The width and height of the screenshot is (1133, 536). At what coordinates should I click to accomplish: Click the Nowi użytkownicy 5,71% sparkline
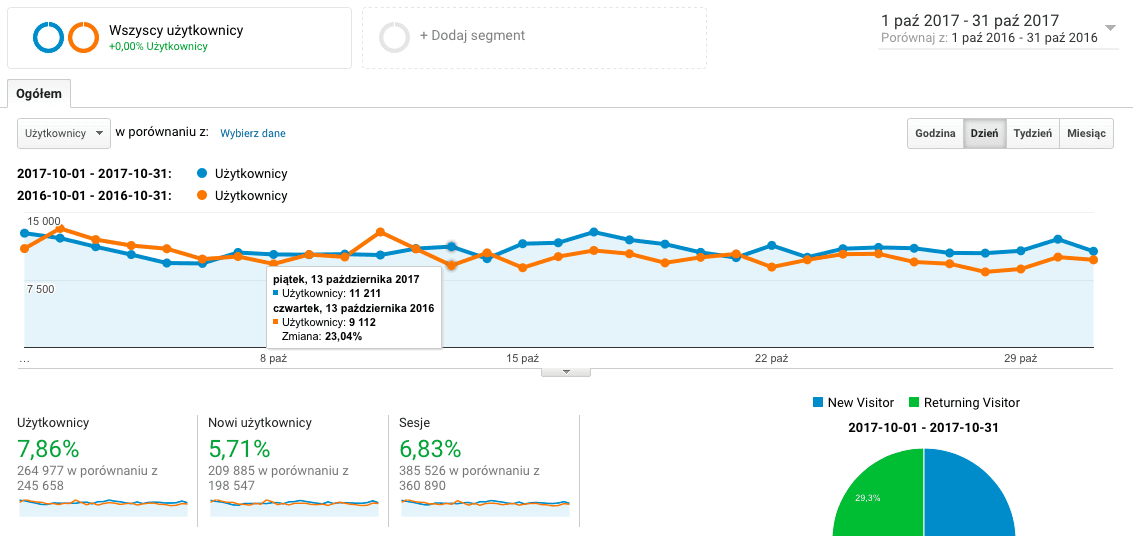tap(294, 507)
